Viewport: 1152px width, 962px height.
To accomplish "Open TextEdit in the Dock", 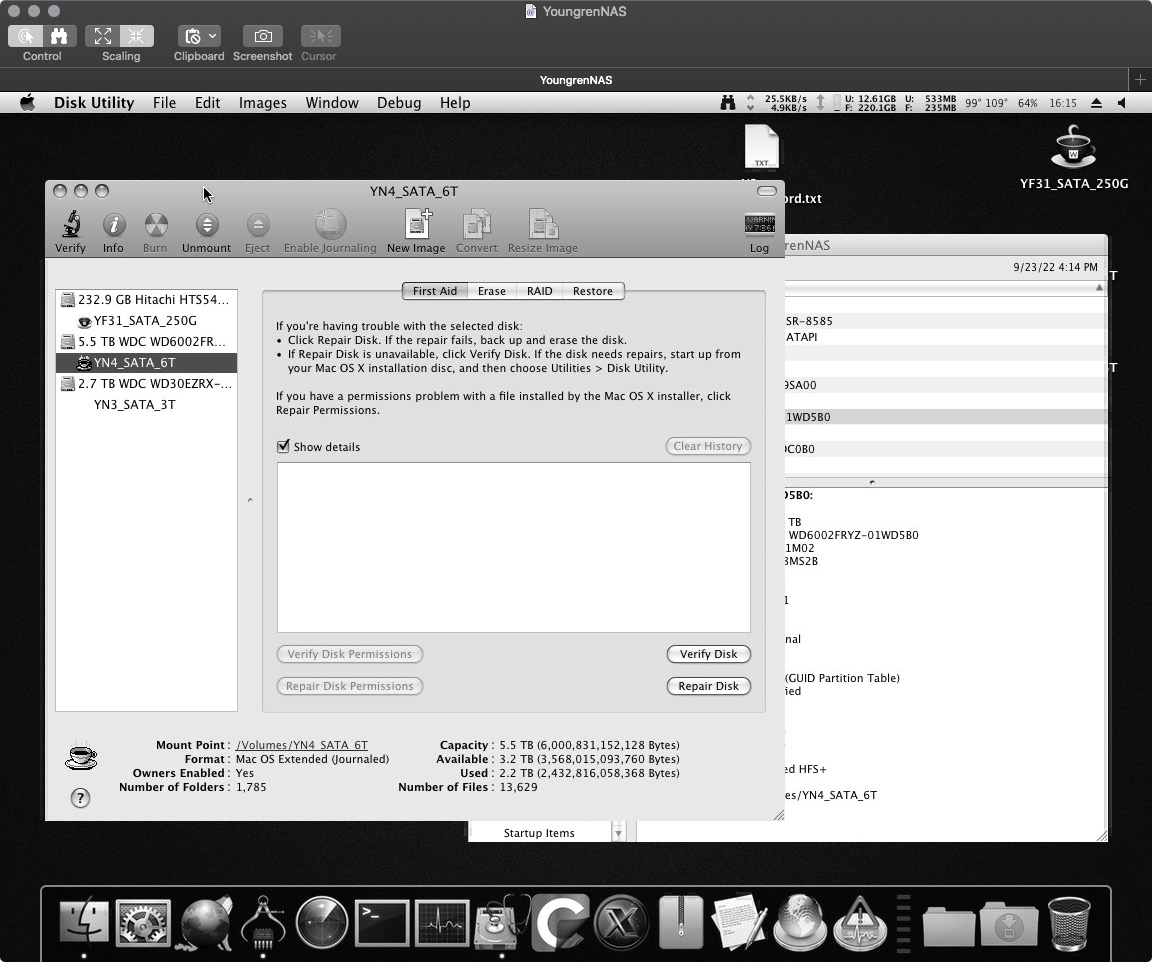I will 740,922.
